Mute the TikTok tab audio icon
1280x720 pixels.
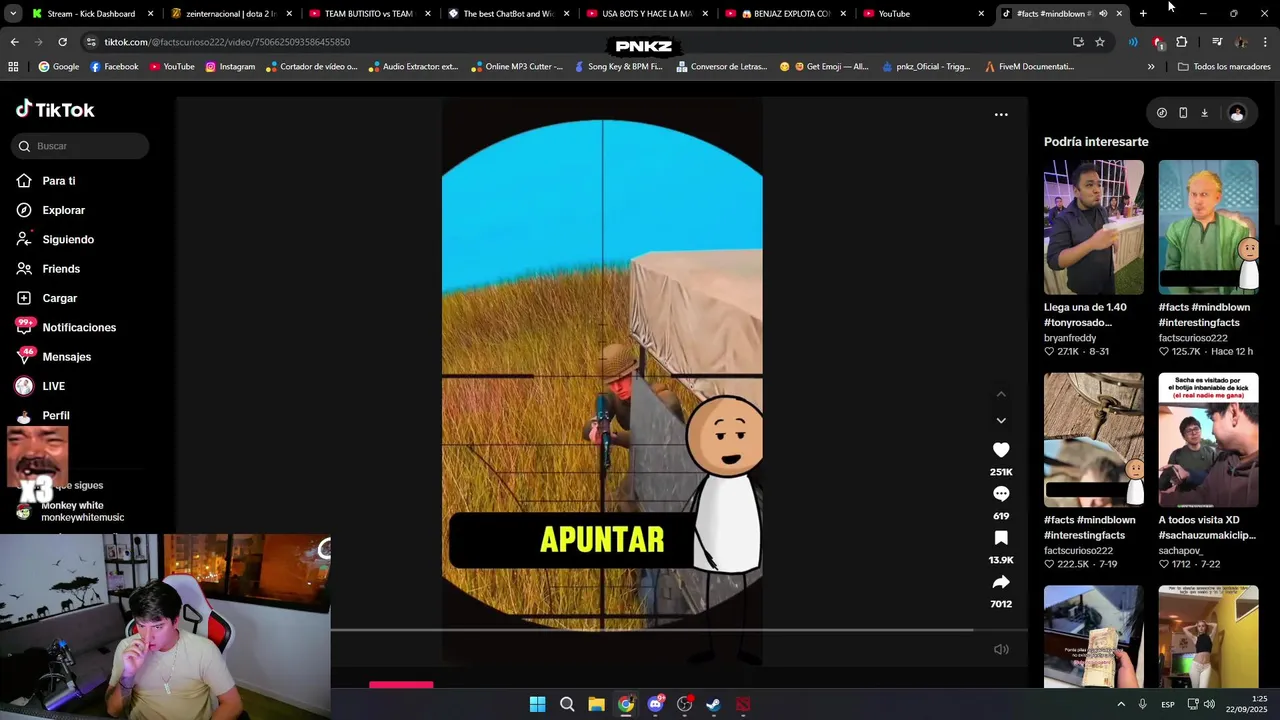[1103, 14]
